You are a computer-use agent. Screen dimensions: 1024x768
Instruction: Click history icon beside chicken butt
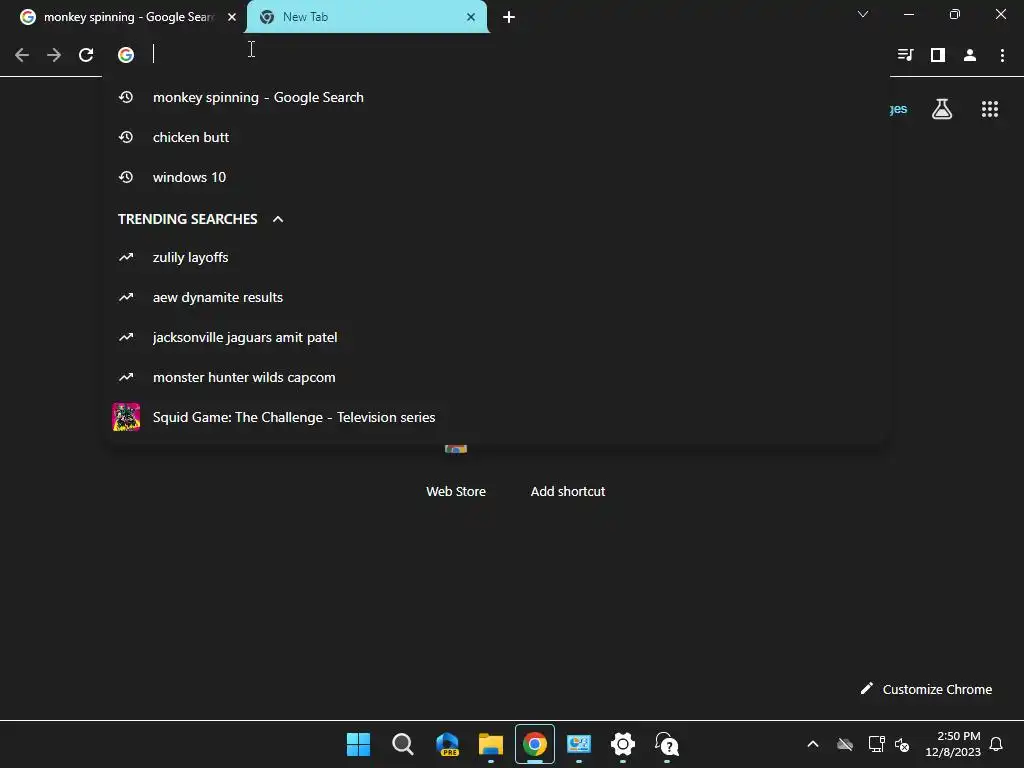click(126, 137)
